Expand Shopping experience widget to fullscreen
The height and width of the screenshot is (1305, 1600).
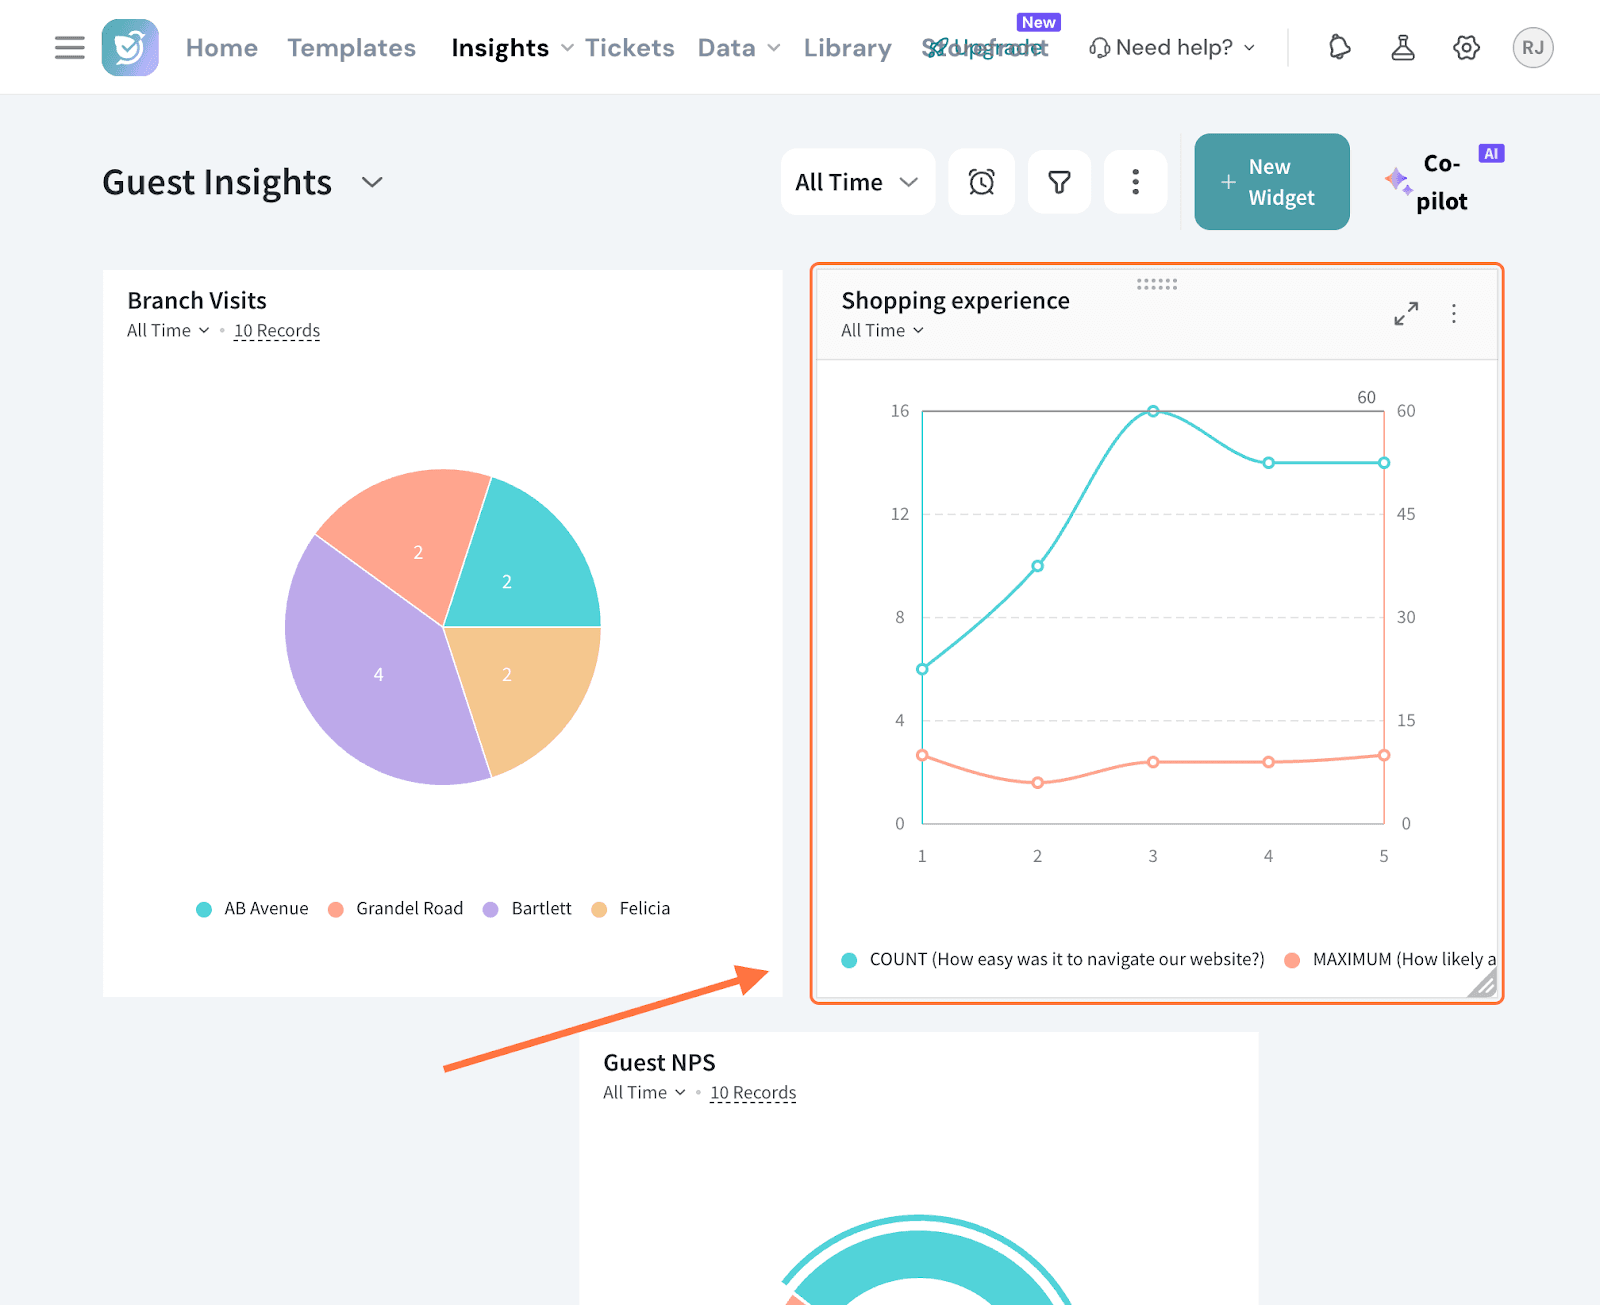pos(1406,314)
